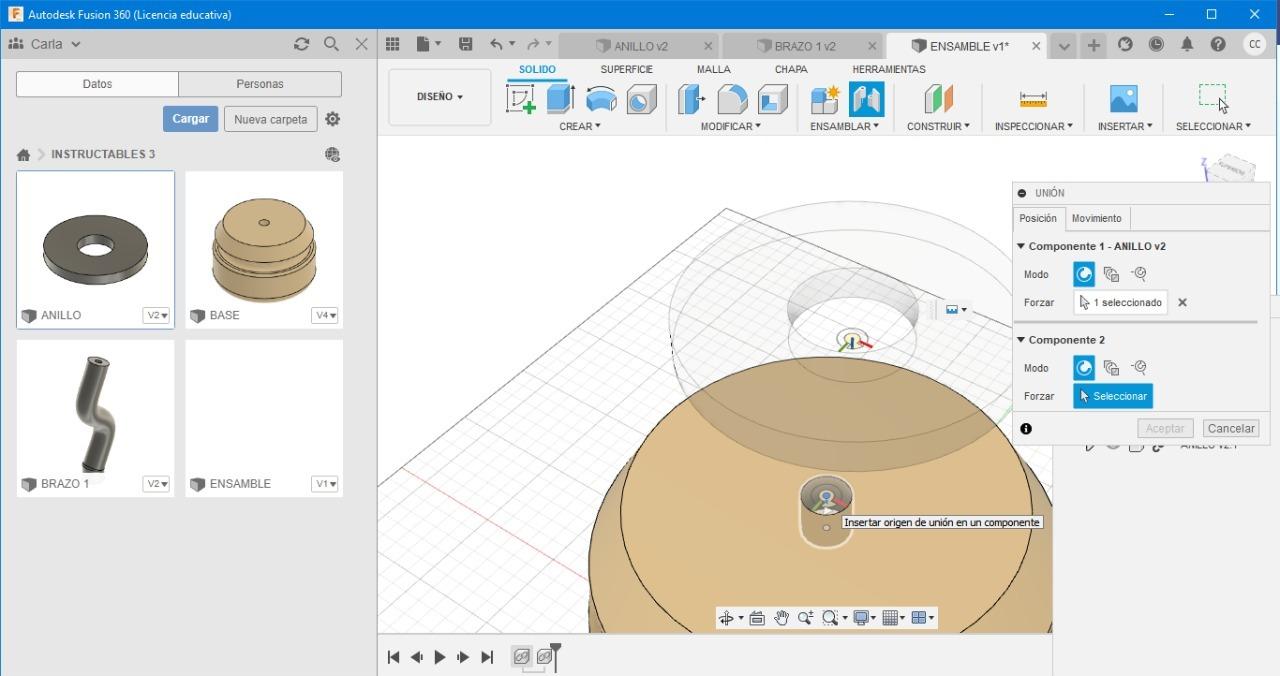
Task: Click the New Component icon
Action: click(x=825, y=99)
